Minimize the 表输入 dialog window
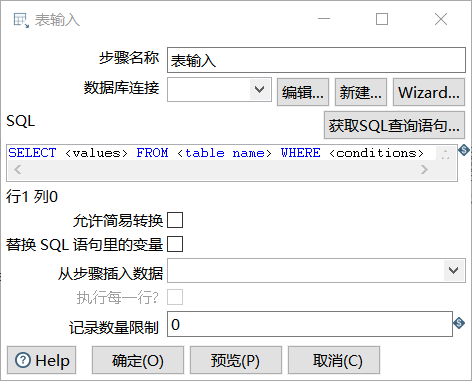This screenshot has height=381, width=472. (x=324, y=19)
